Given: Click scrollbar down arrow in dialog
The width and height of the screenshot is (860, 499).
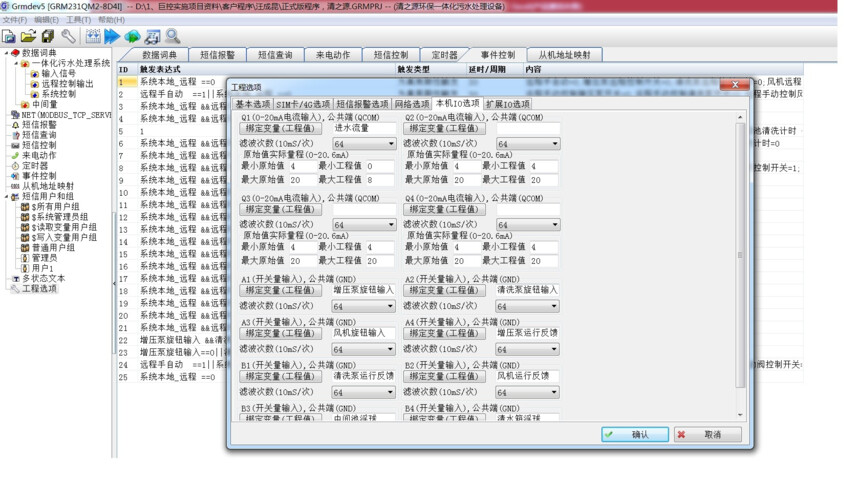Looking at the screenshot, I should coord(740,415).
